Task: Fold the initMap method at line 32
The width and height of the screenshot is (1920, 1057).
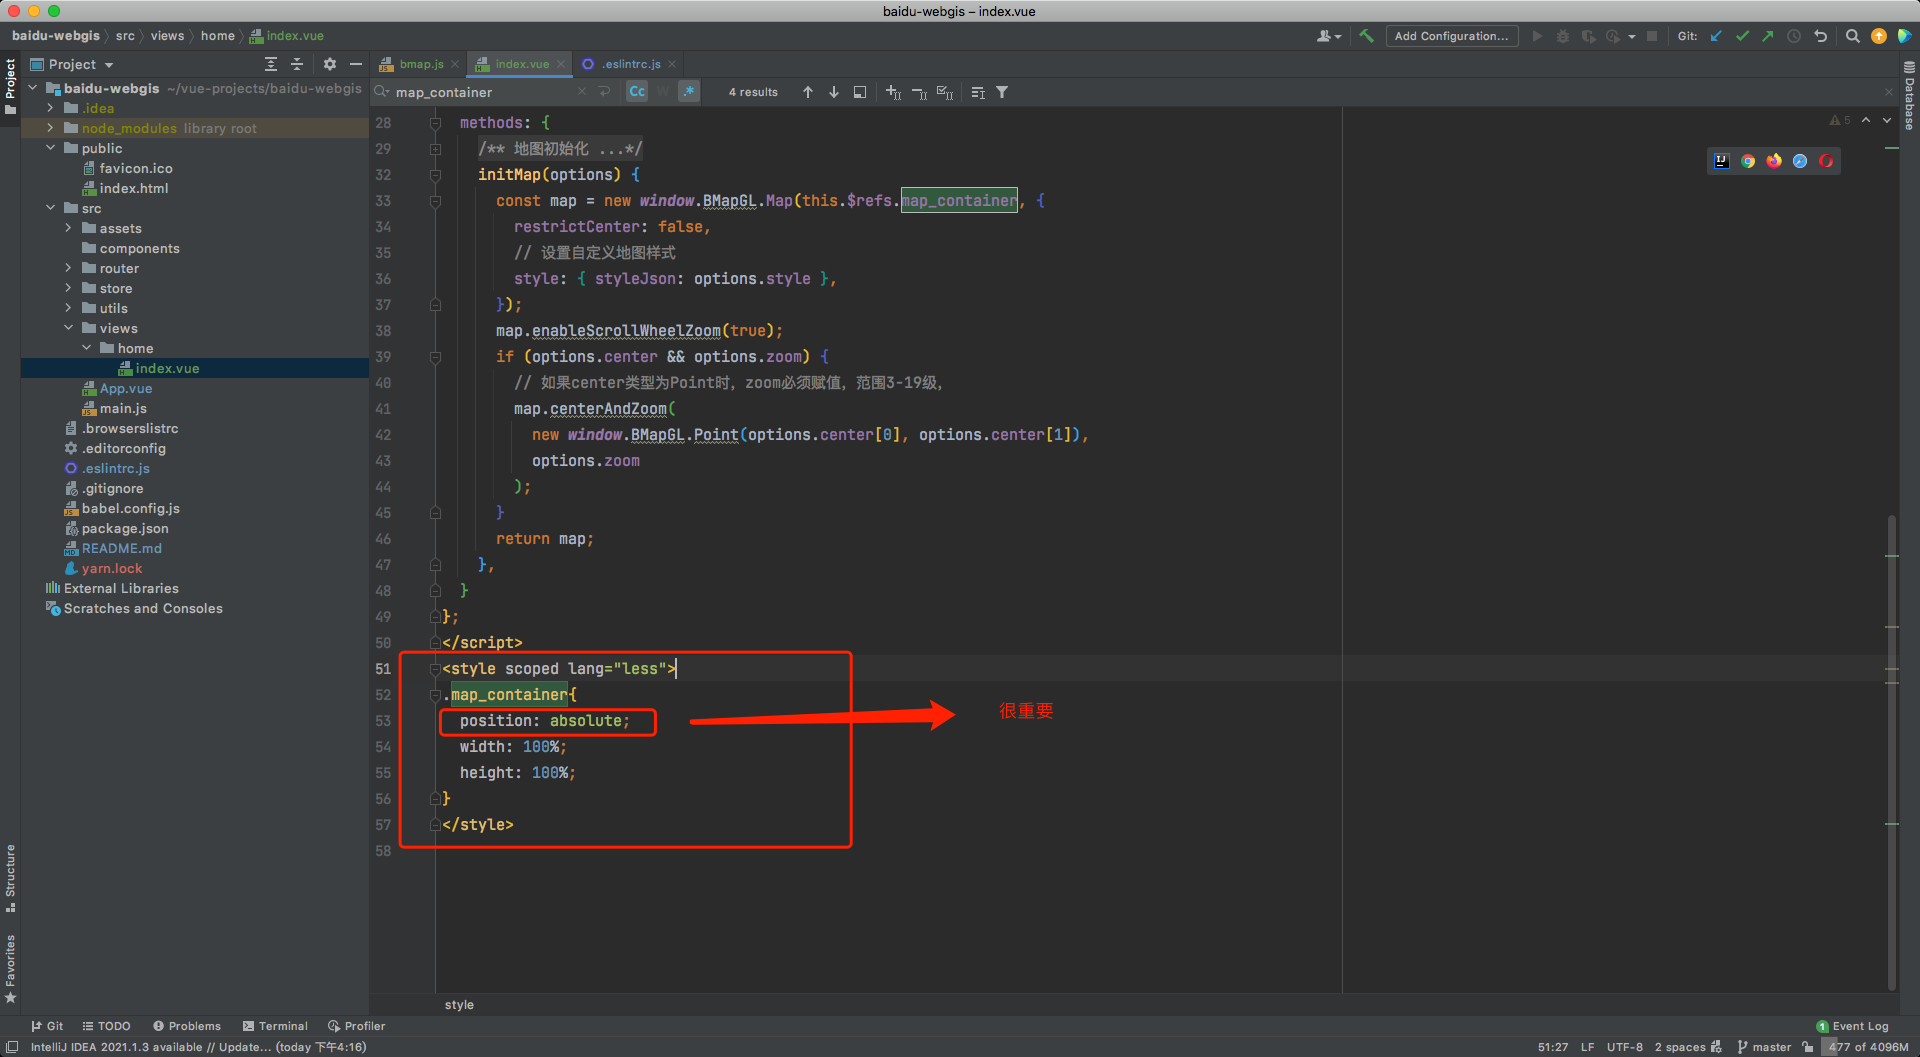Action: pos(435,175)
